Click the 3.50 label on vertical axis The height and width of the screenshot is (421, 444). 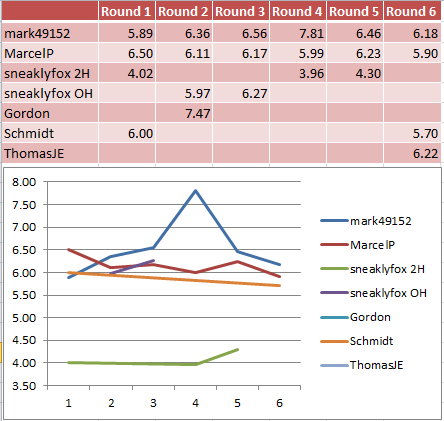pos(24,386)
